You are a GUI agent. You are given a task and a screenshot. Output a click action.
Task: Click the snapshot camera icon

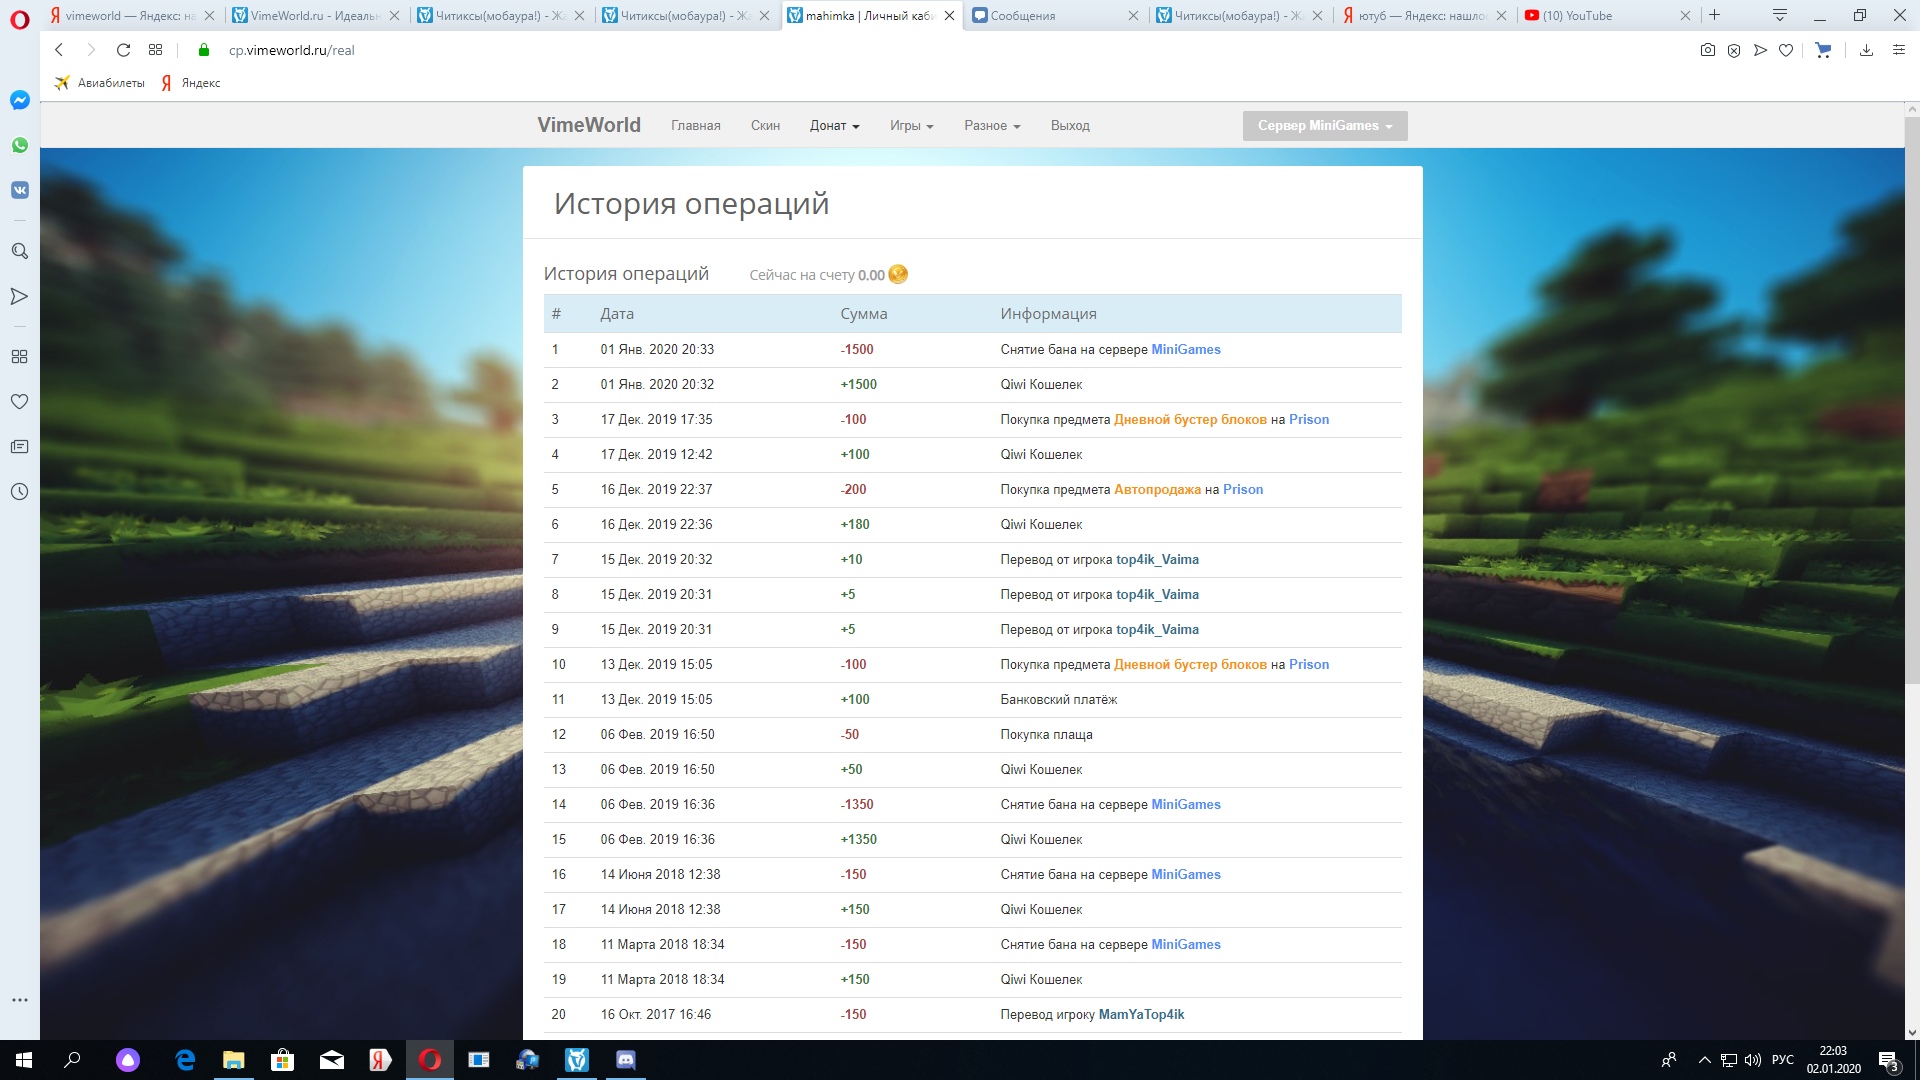pos(1707,50)
